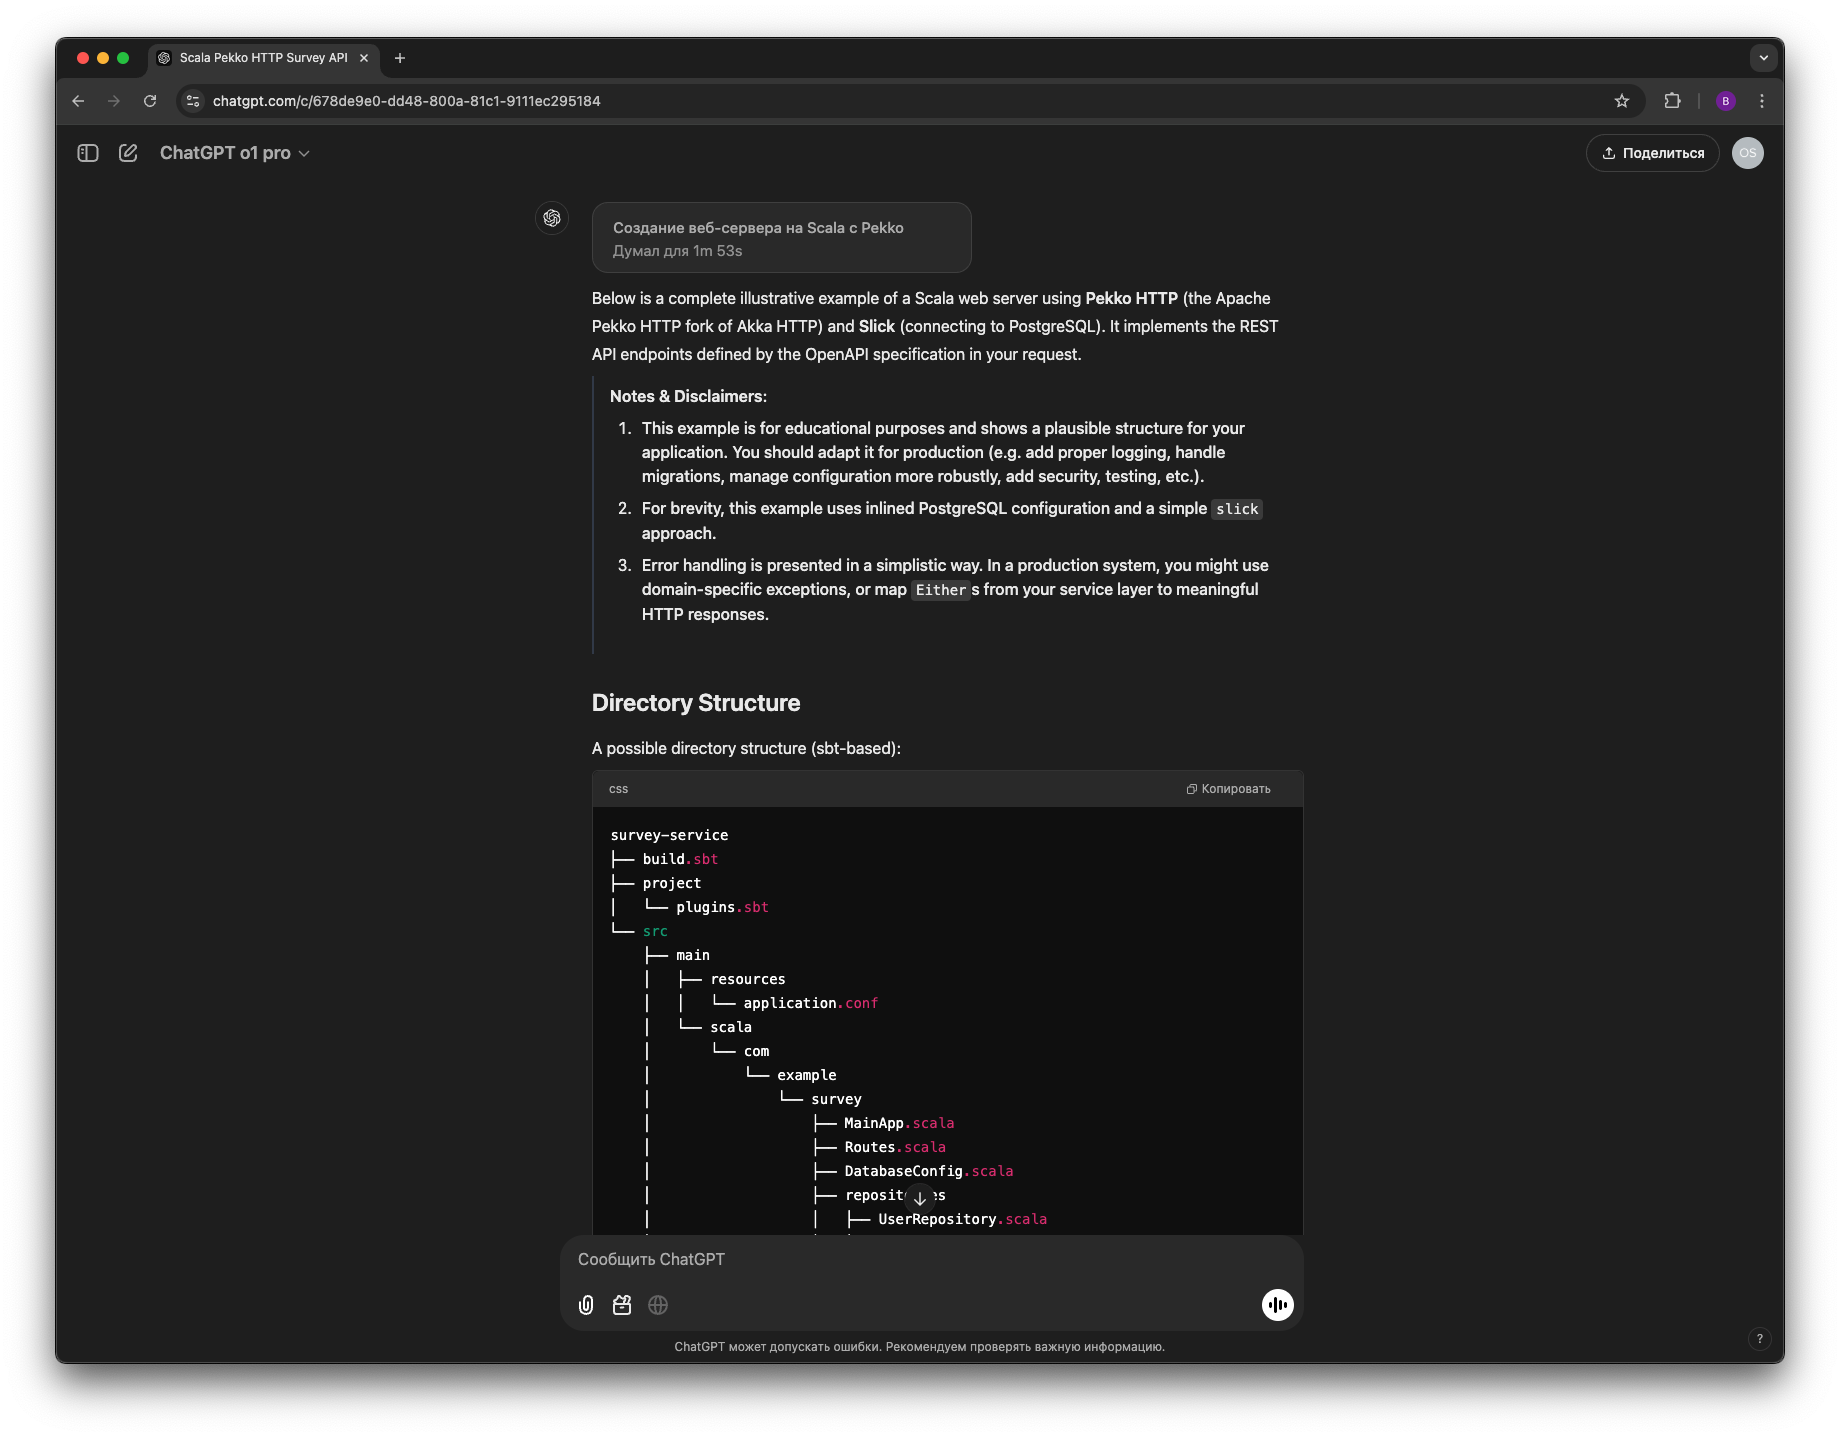Start voice mode with the waveform button
The width and height of the screenshot is (1840, 1437).
1277,1305
